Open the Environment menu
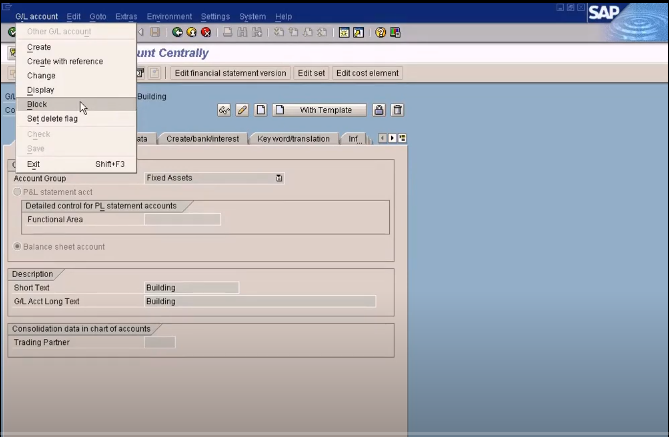 [x=169, y=17]
